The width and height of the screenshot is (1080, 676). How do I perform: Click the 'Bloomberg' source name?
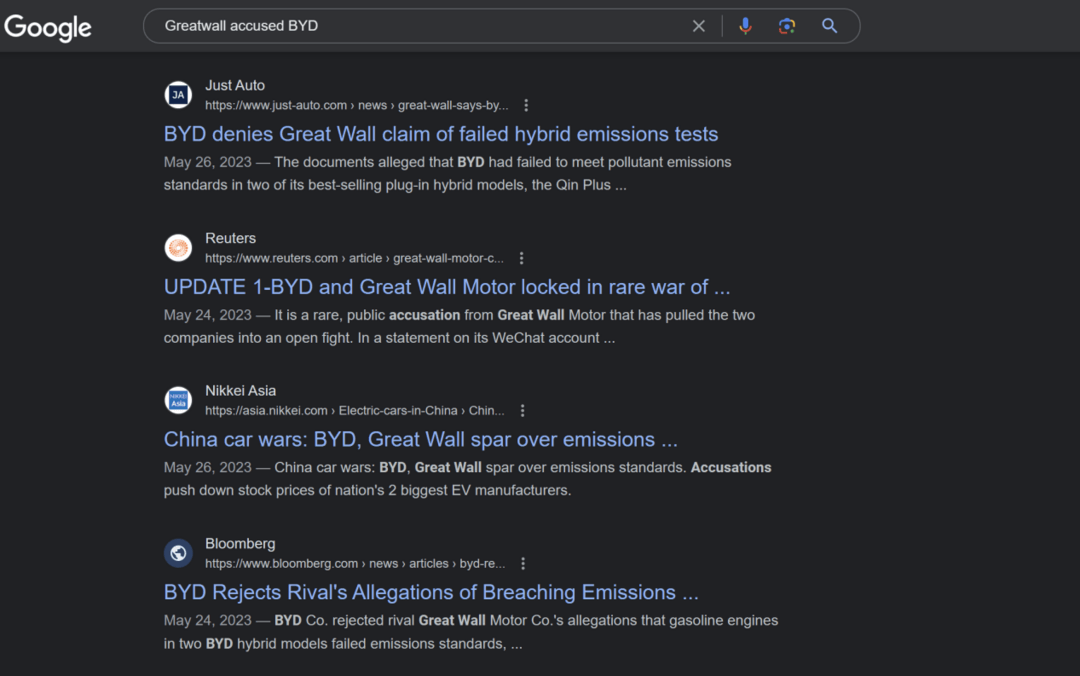tap(240, 544)
